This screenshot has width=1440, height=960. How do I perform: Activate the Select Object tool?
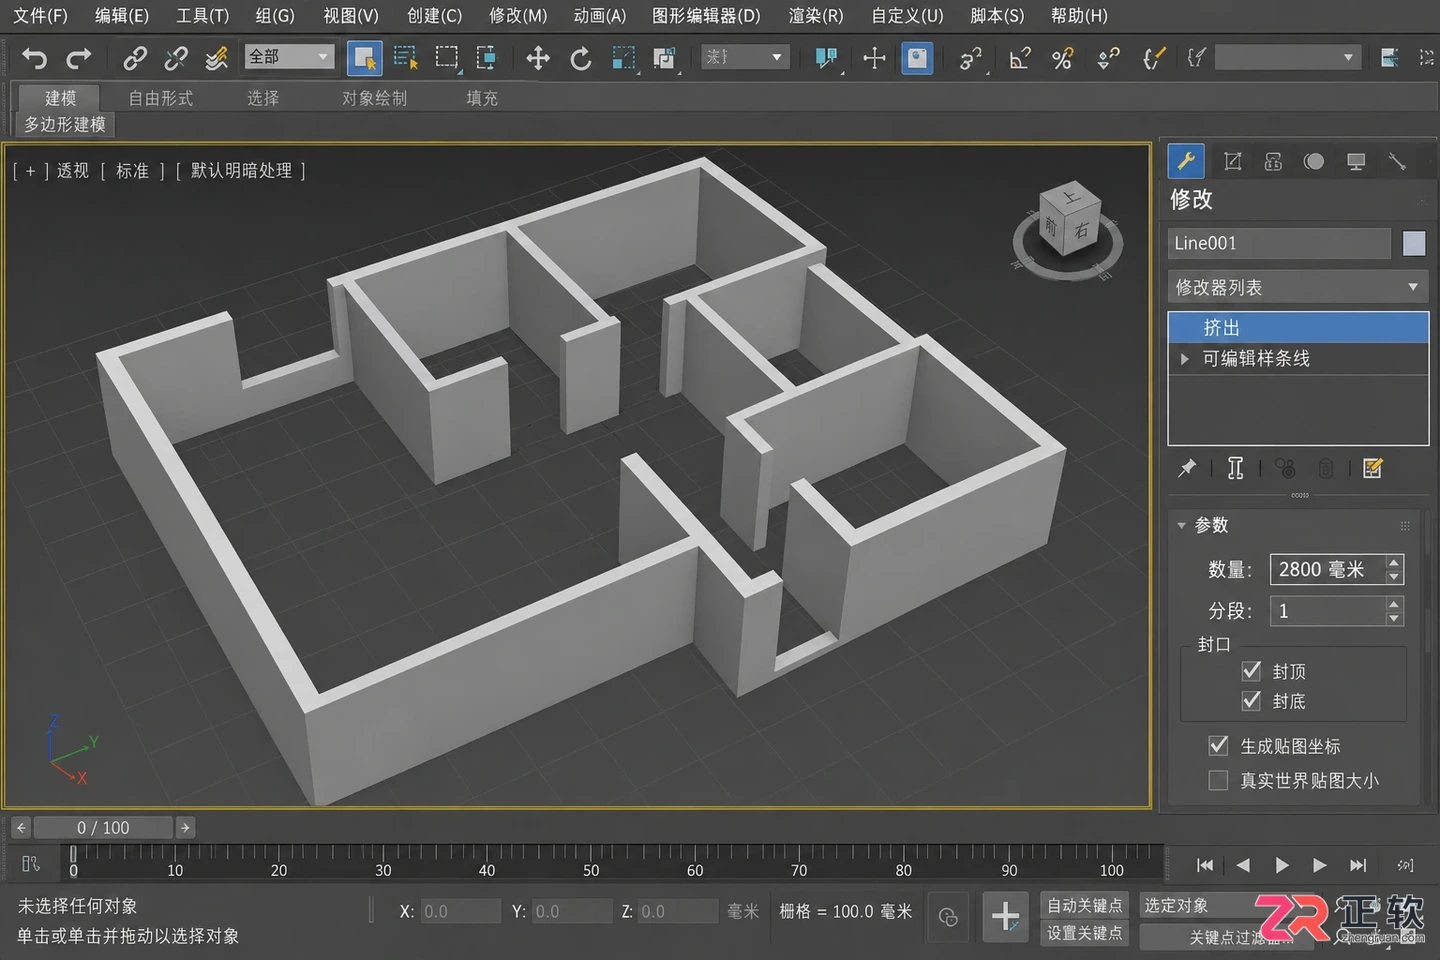[x=364, y=58]
